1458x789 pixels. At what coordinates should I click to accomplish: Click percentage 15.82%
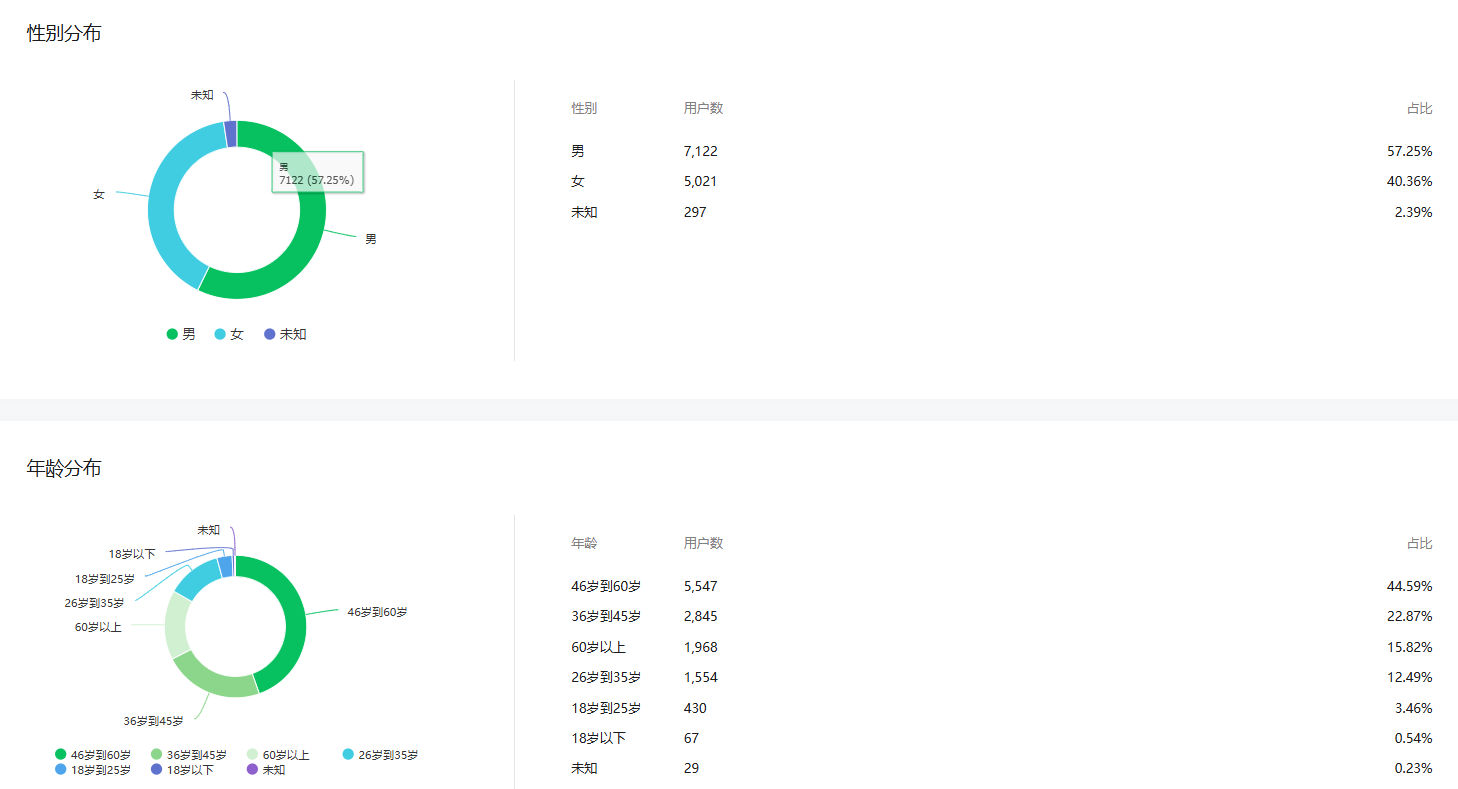pos(1410,647)
